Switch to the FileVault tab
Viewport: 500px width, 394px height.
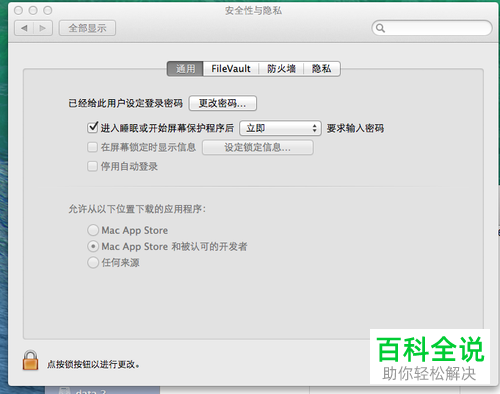click(x=231, y=69)
